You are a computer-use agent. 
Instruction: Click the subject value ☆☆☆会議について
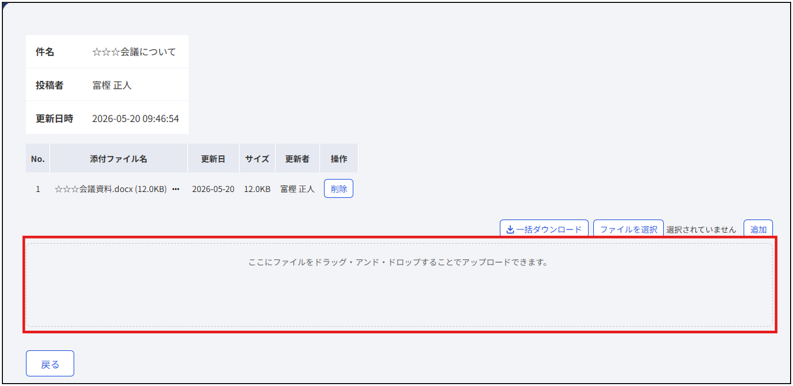pos(134,52)
